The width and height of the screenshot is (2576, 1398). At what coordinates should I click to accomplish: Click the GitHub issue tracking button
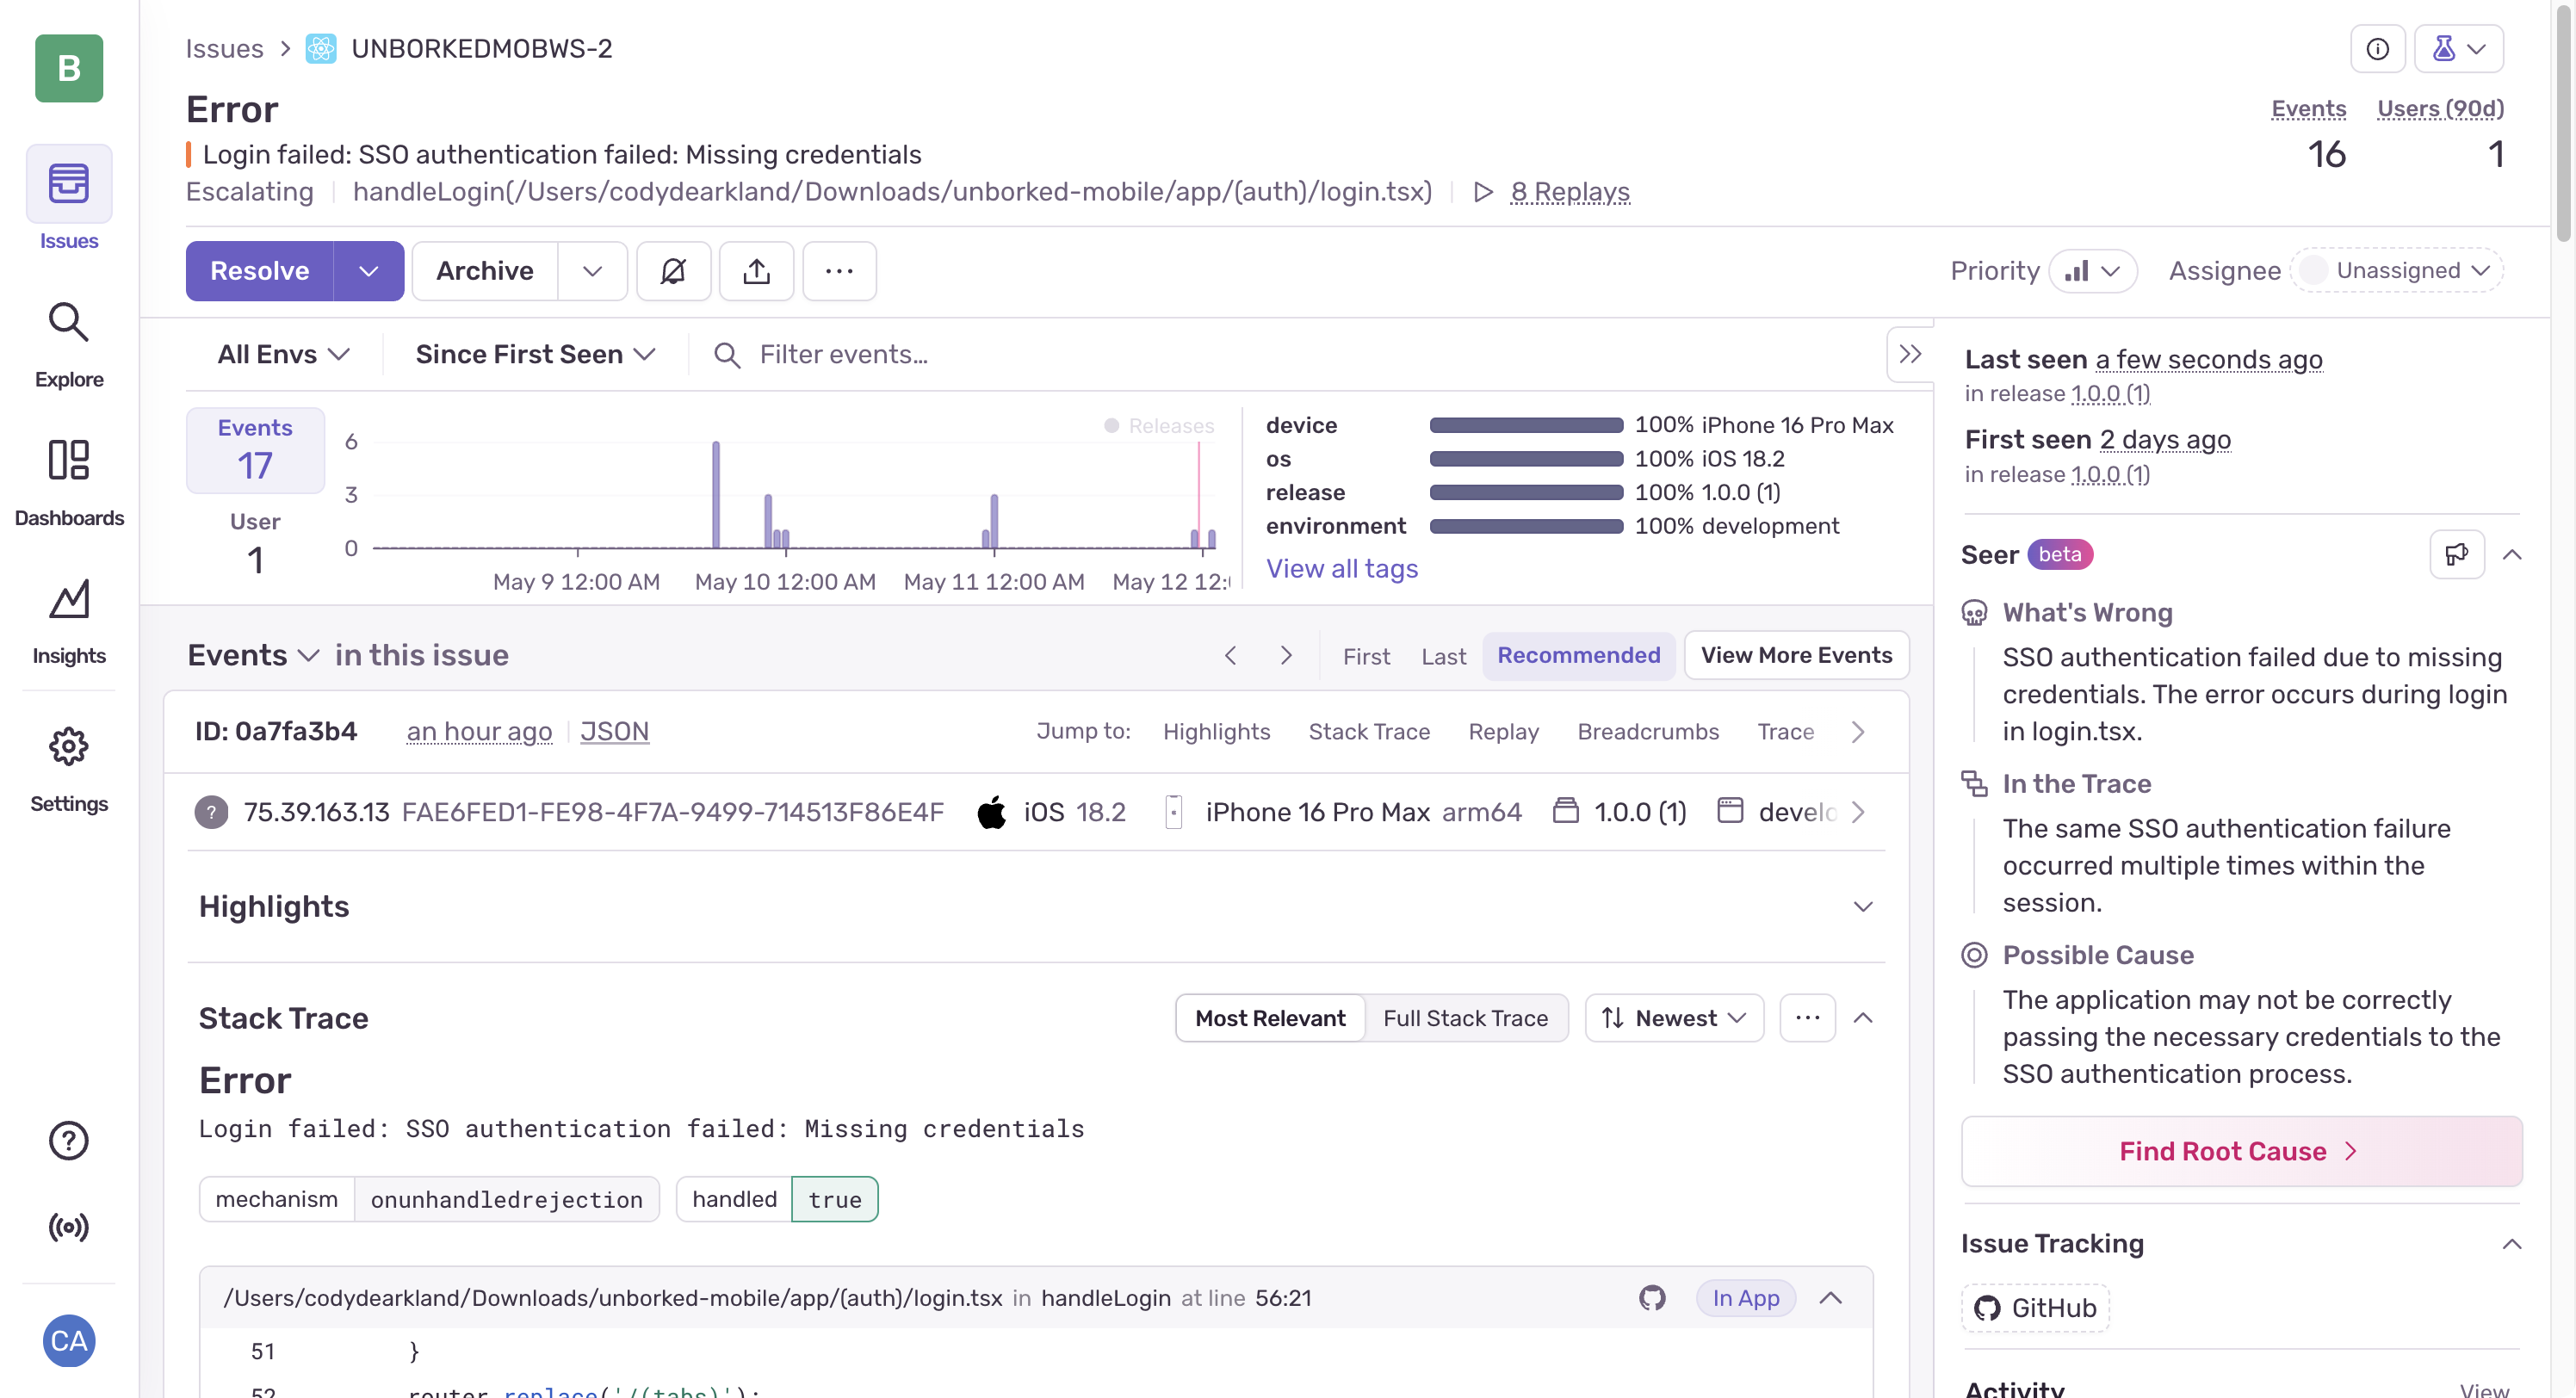pyautogui.click(x=2035, y=1308)
